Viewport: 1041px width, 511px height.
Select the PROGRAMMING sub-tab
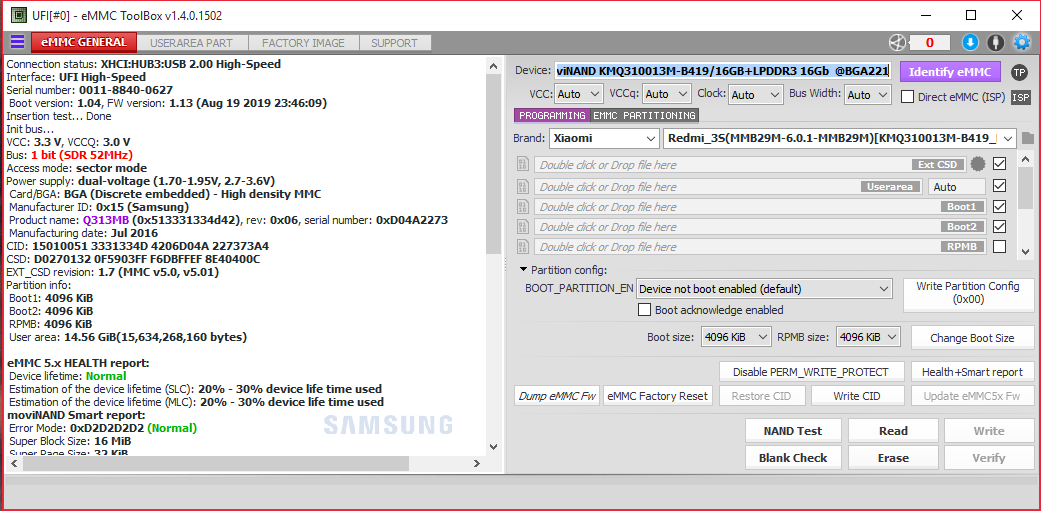pyautogui.click(x=552, y=115)
